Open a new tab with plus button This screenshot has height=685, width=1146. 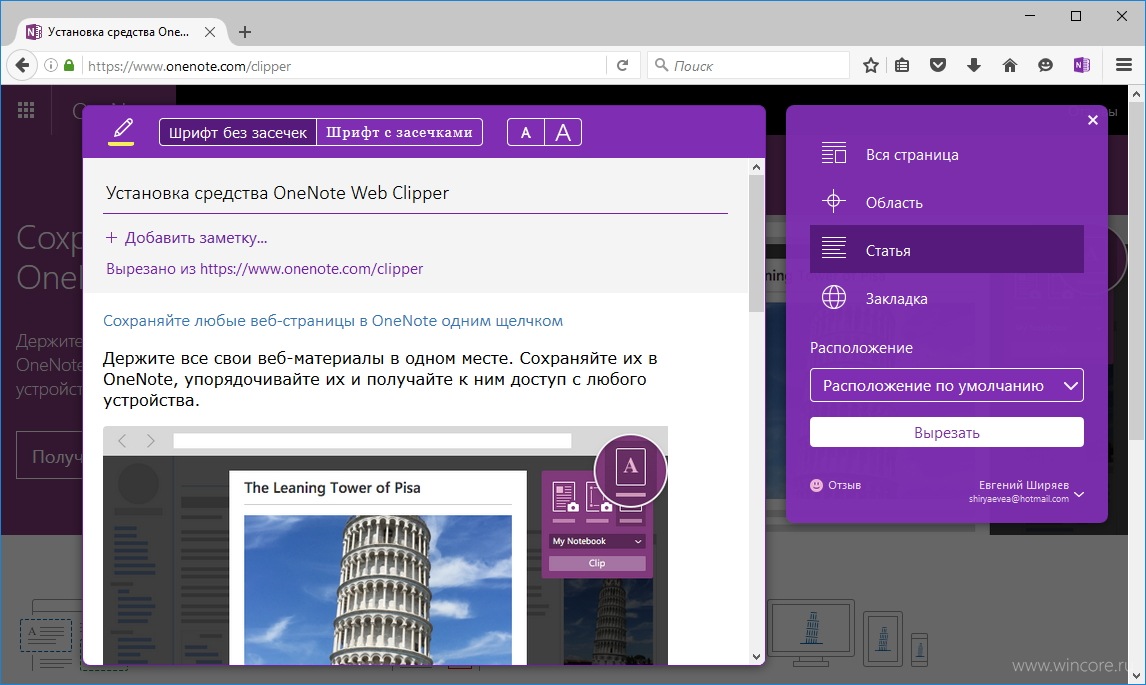[245, 32]
